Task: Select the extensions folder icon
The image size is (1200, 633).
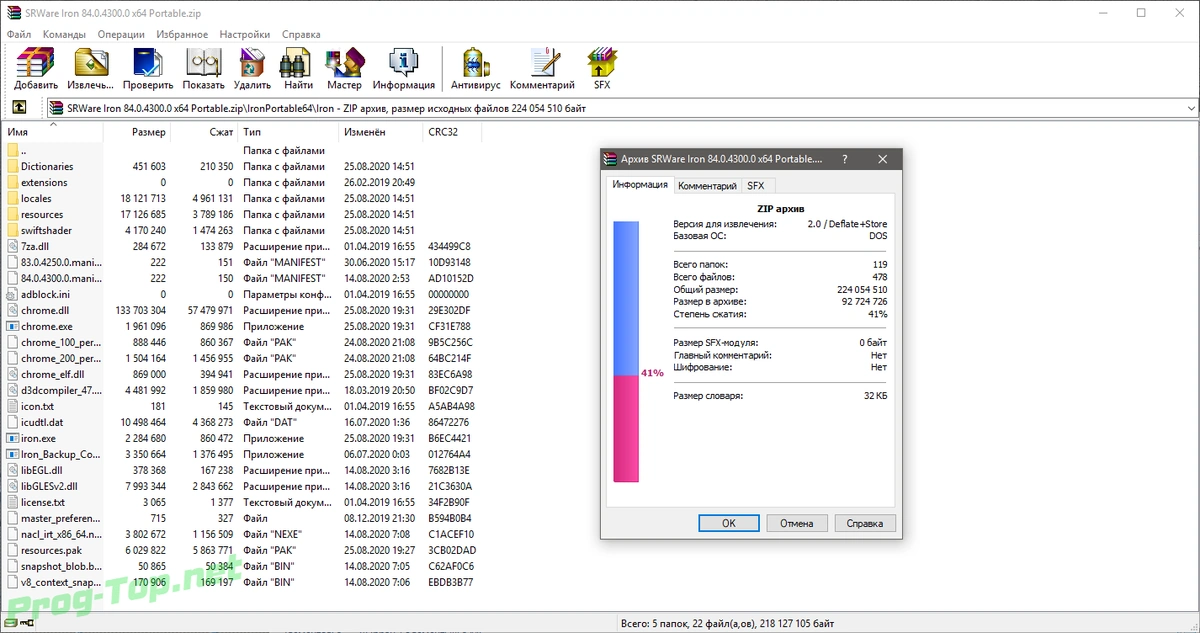Action: click(12, 182)
